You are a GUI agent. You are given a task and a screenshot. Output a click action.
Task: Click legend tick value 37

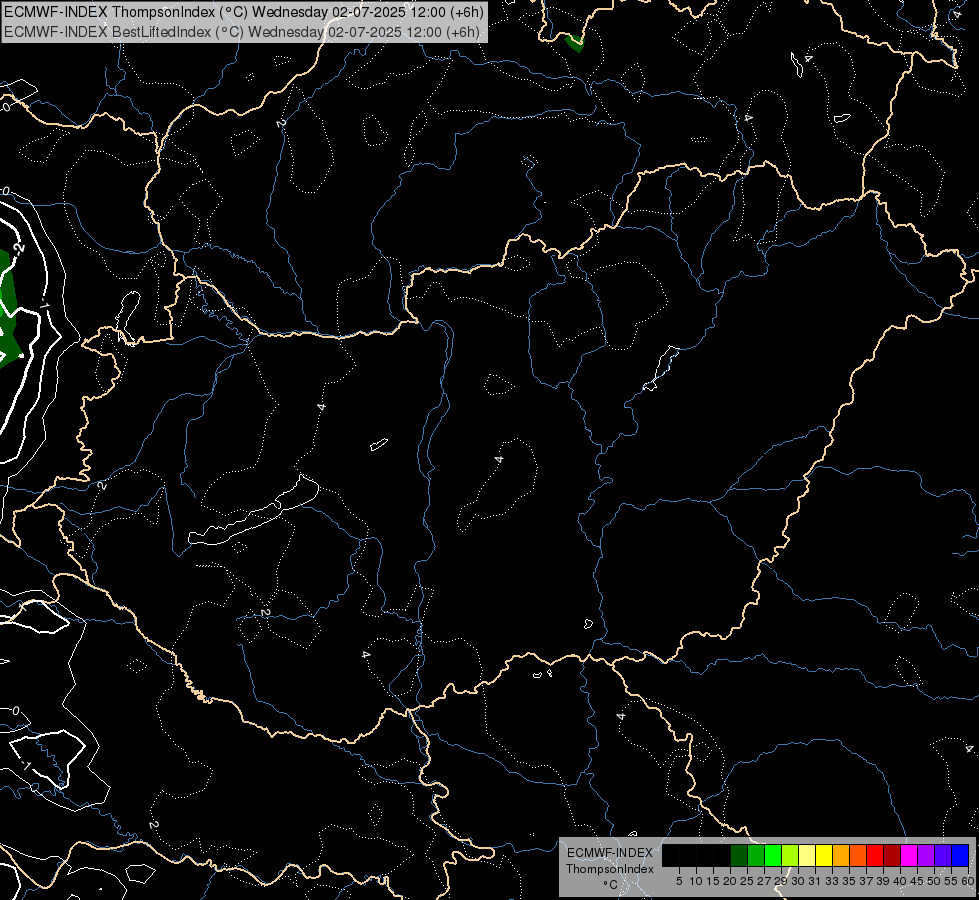[x=865, y=881]
